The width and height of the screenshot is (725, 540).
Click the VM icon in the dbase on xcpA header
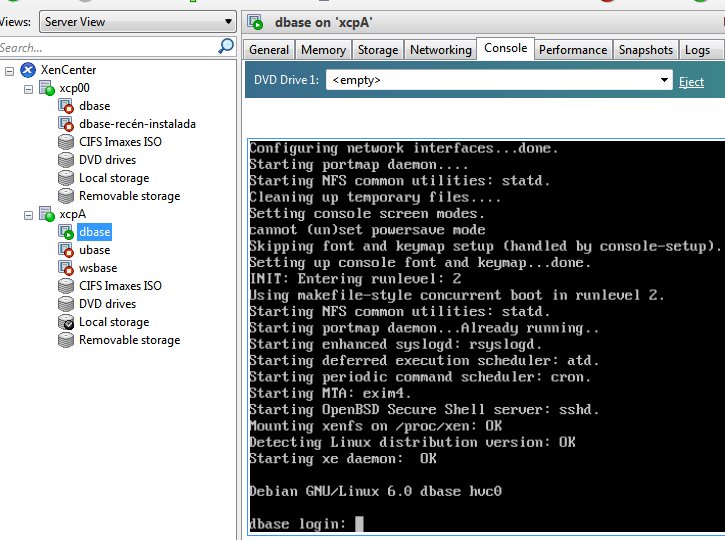coord(255,22)
